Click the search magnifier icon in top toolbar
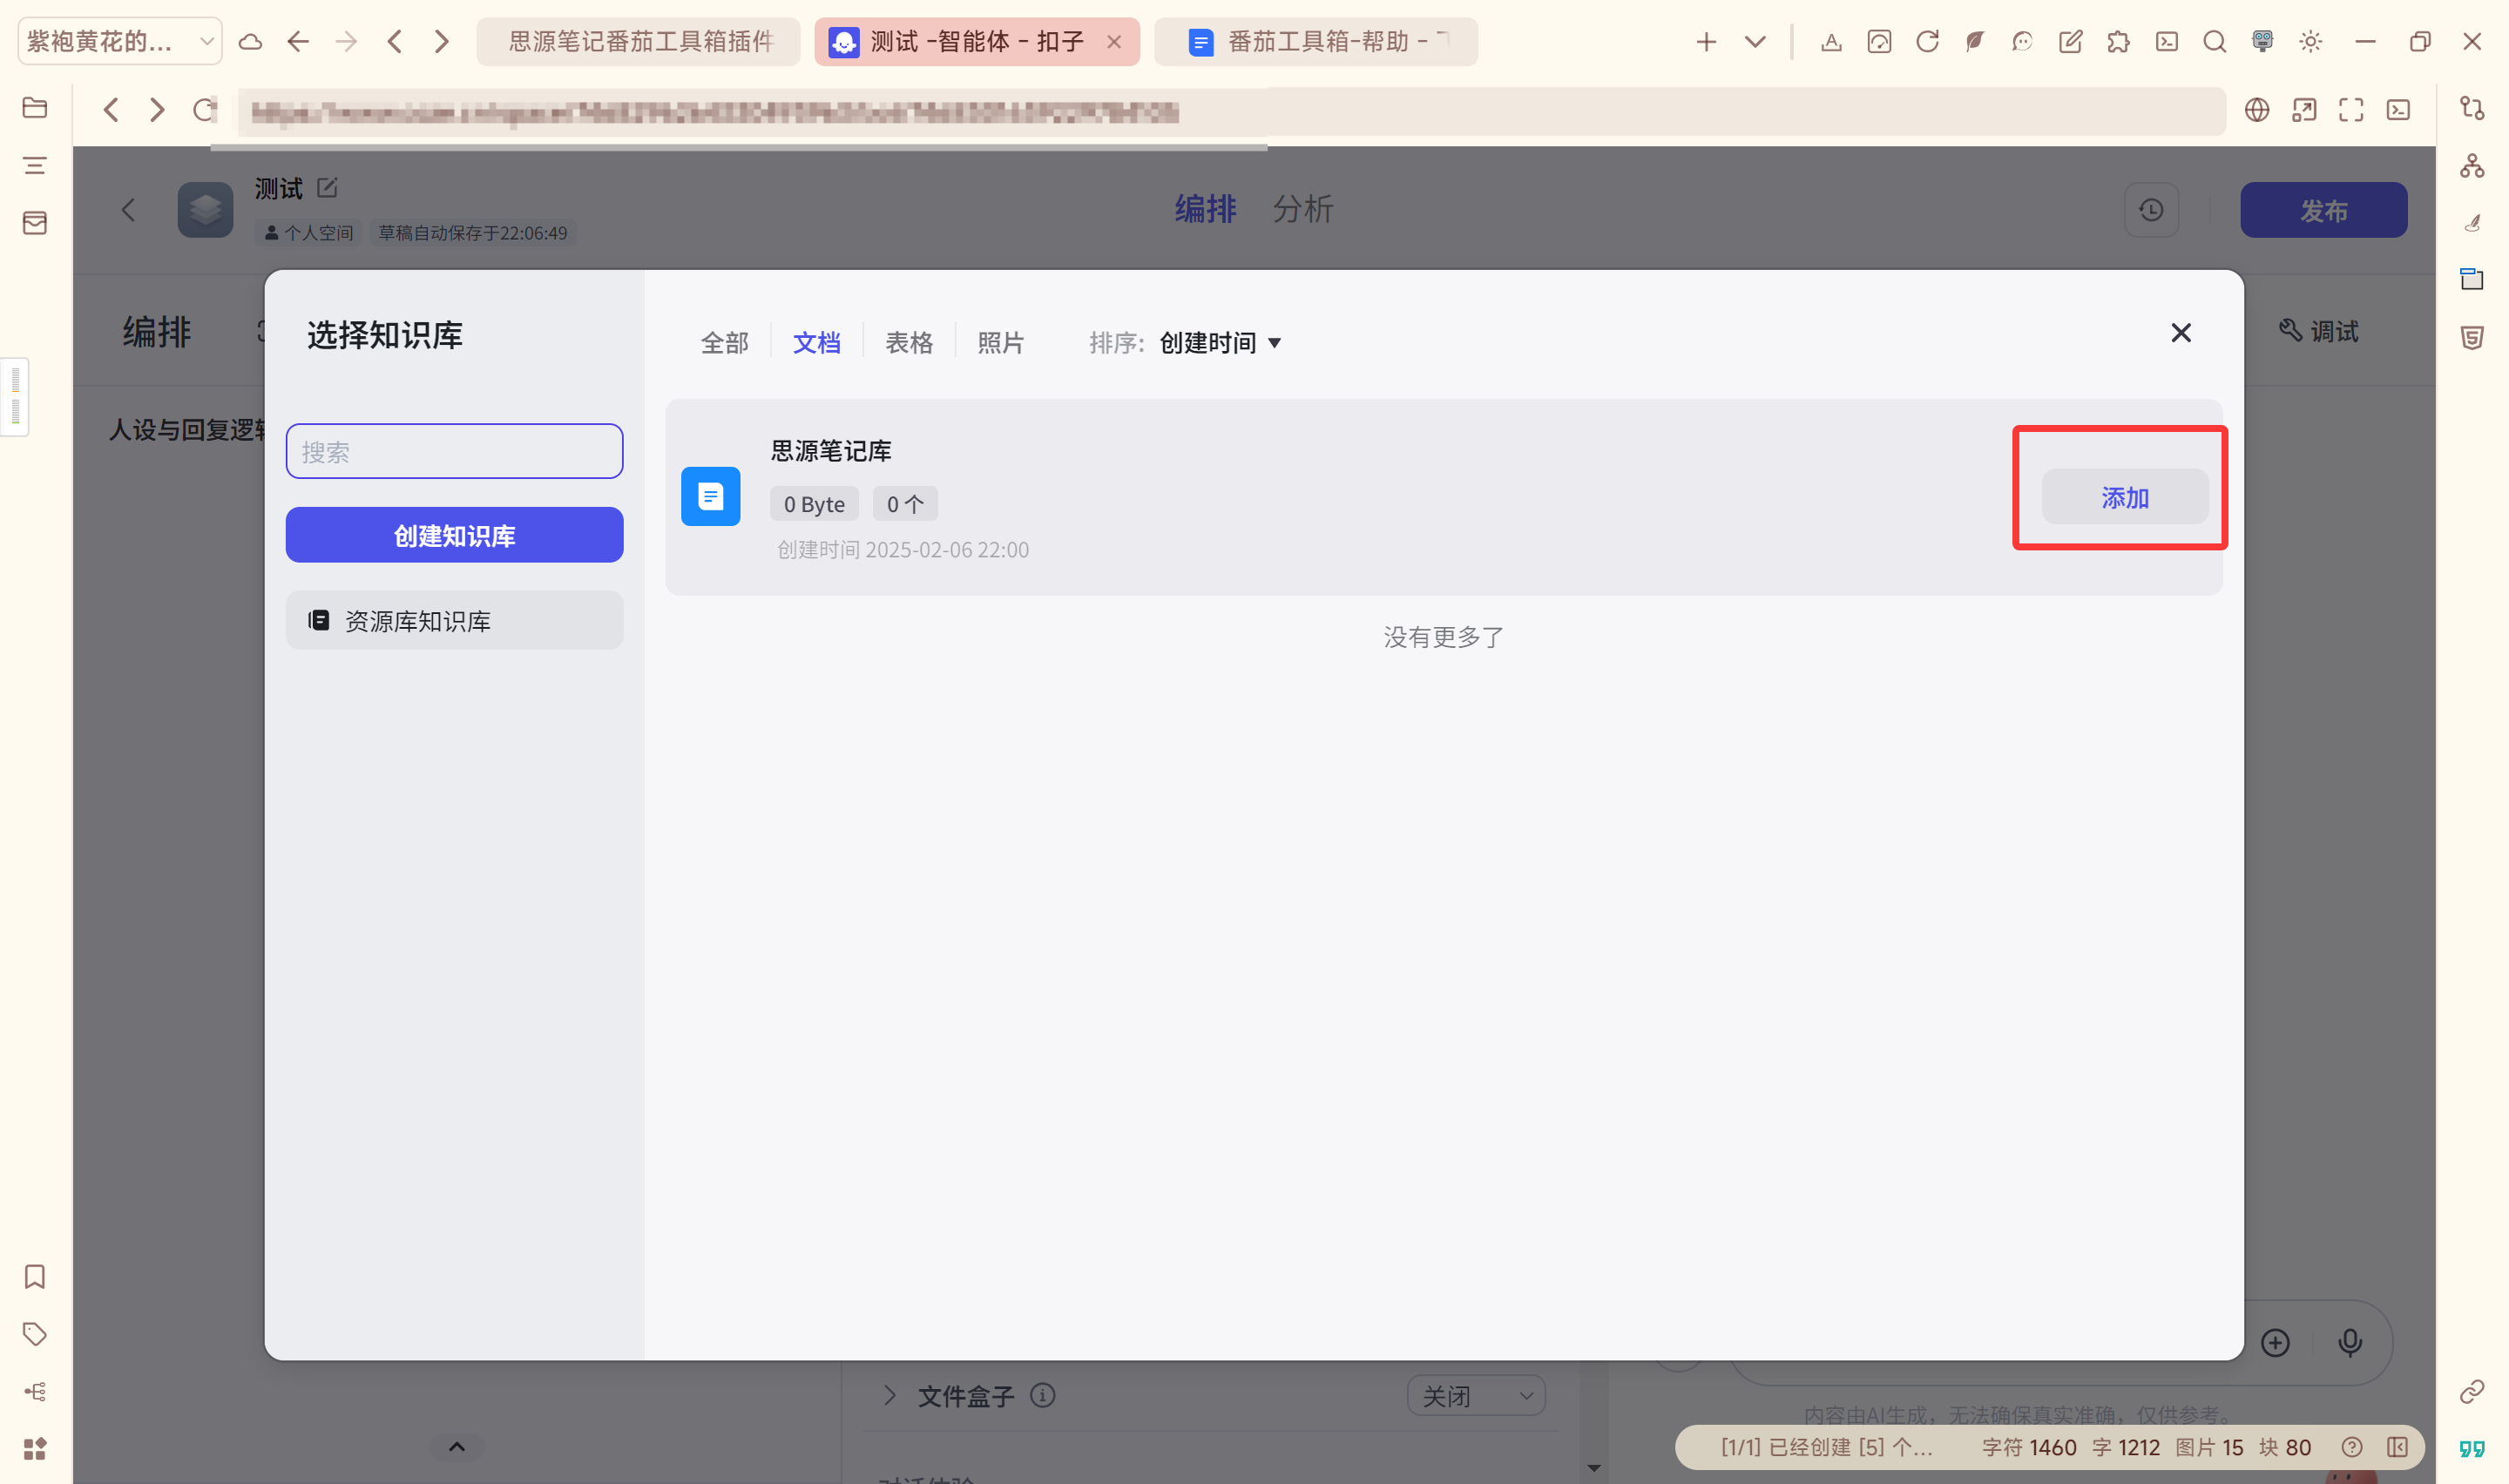2509x1484 pixels. click(2214, 41)
